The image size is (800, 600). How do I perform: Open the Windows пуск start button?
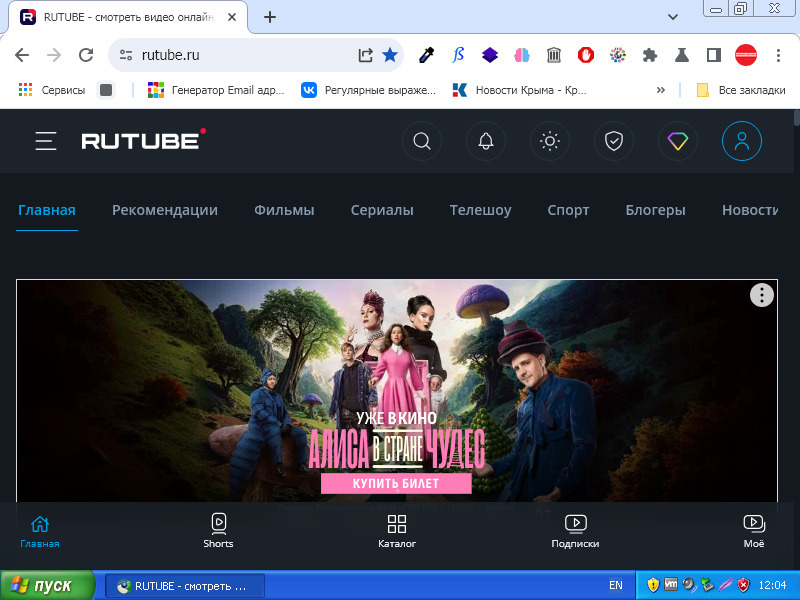pyautogui.click(x=47, y=585)
